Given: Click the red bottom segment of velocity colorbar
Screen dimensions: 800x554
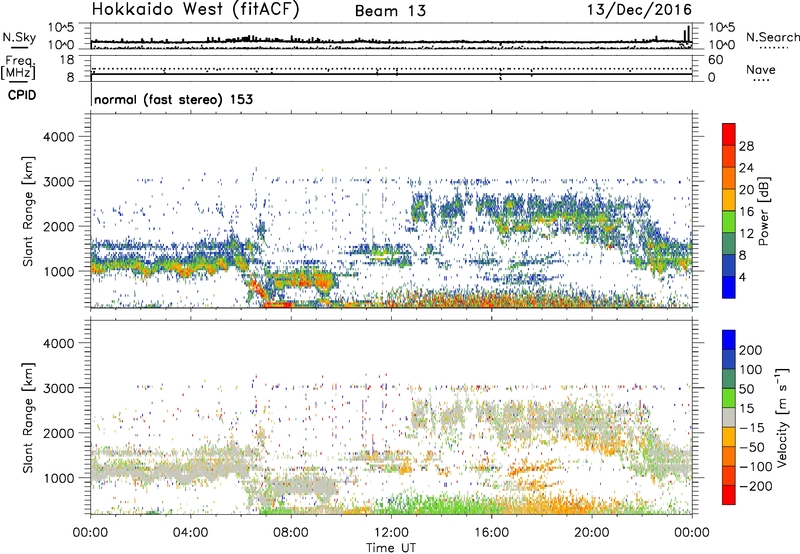Looking at the screenshot, I should pyautogui.click(x=729, y=495).
